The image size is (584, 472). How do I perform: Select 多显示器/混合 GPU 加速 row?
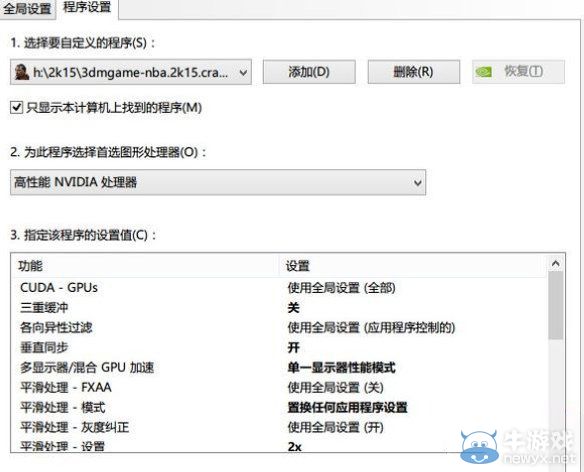point(279,368)
